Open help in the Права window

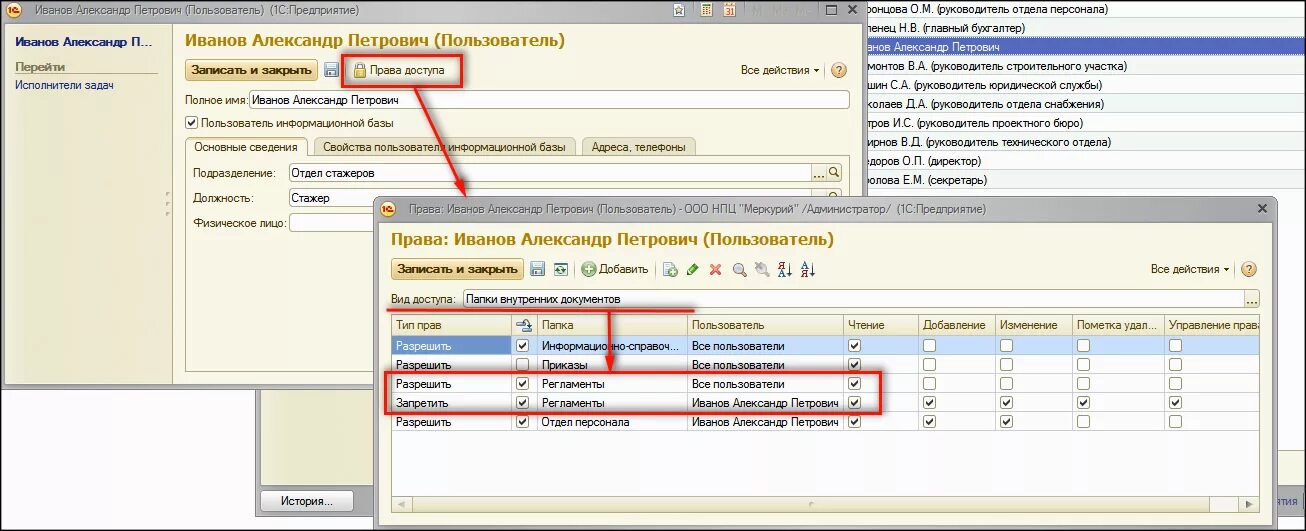pyautogui.click(x=1249, y=269)
